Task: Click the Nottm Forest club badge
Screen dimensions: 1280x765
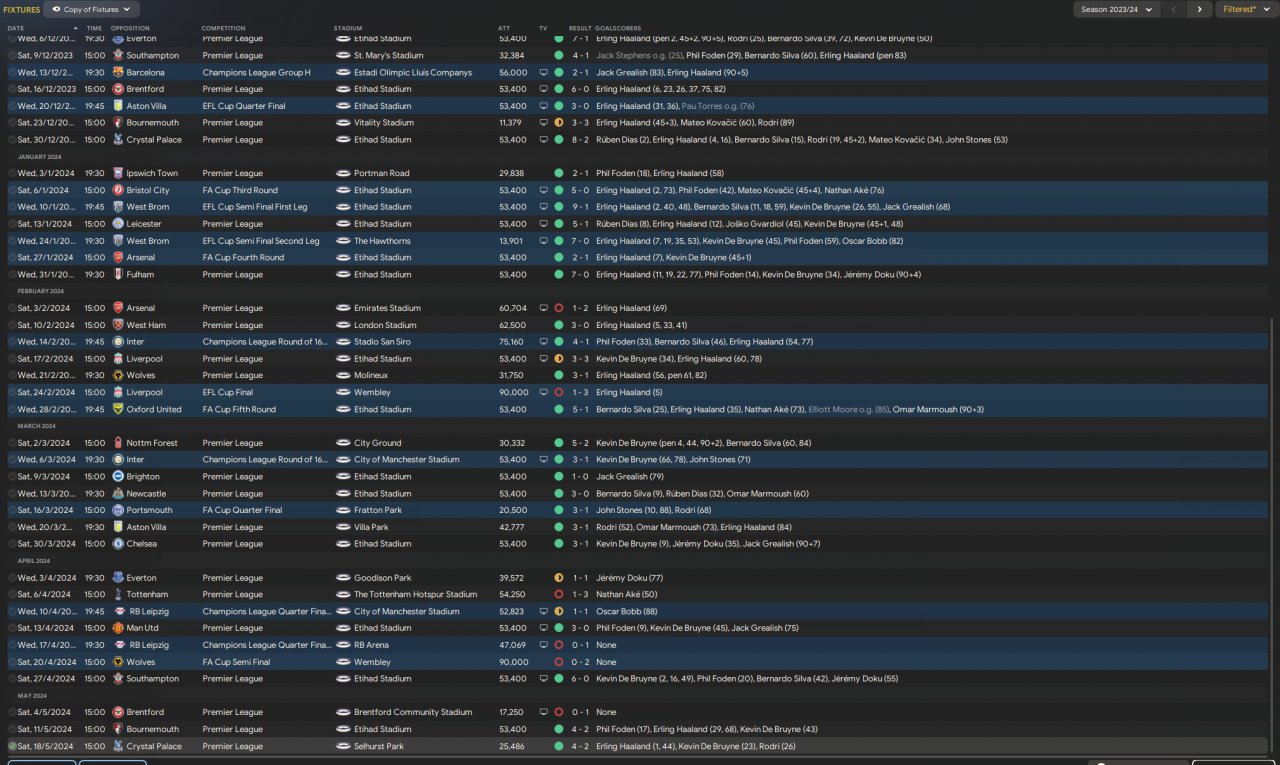Action: click(x=118, y=443)
